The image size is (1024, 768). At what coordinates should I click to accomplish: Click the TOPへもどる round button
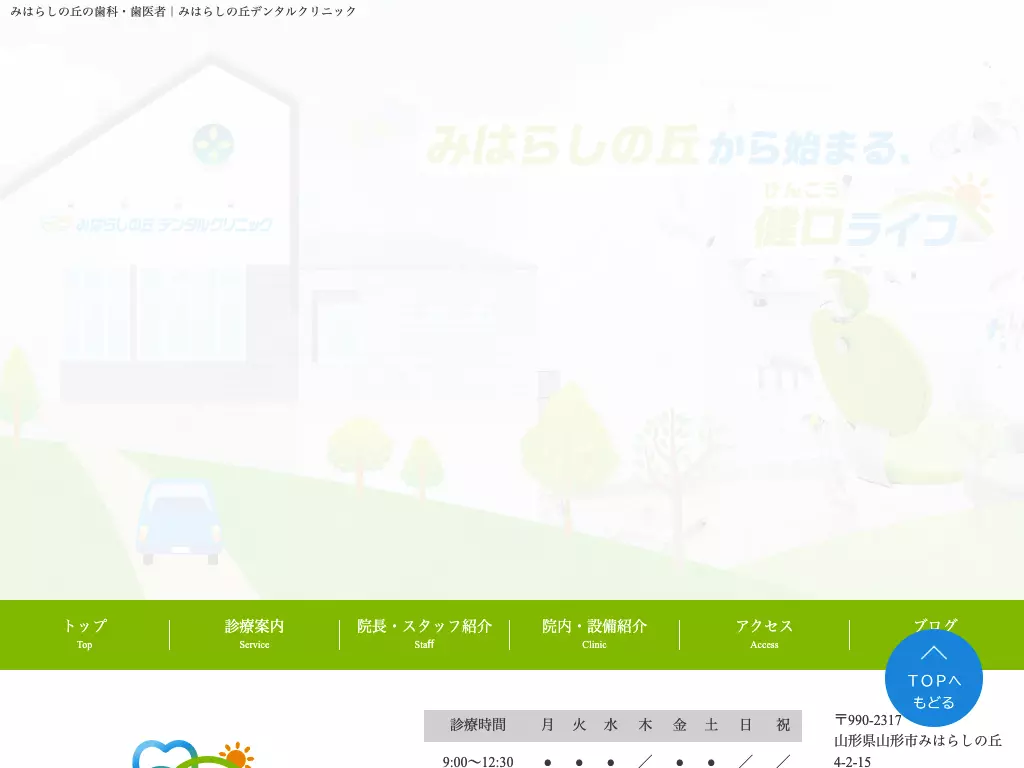click(933, 679)
